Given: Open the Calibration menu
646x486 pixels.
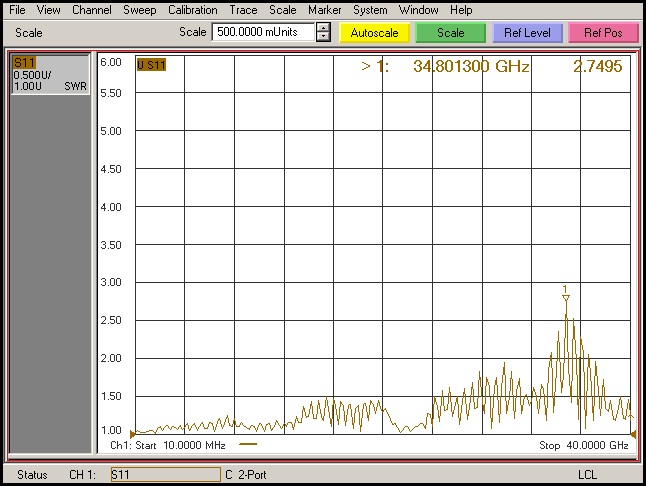Looking at the screenshot, I should coord(193,10).
